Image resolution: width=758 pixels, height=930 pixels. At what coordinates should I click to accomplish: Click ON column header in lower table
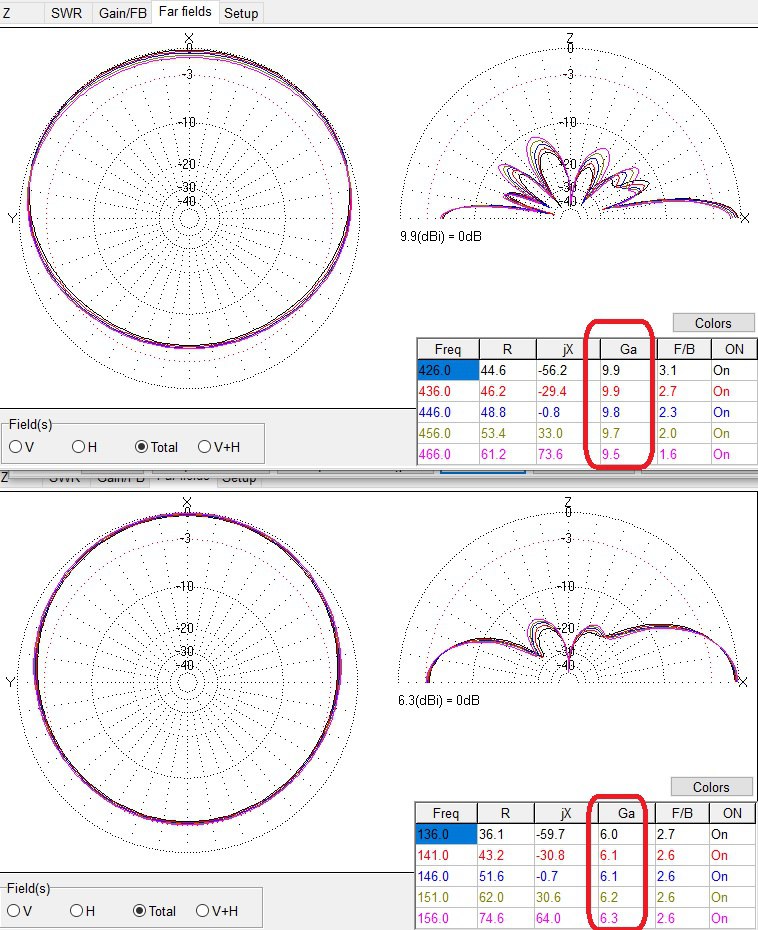coord(732,813)
